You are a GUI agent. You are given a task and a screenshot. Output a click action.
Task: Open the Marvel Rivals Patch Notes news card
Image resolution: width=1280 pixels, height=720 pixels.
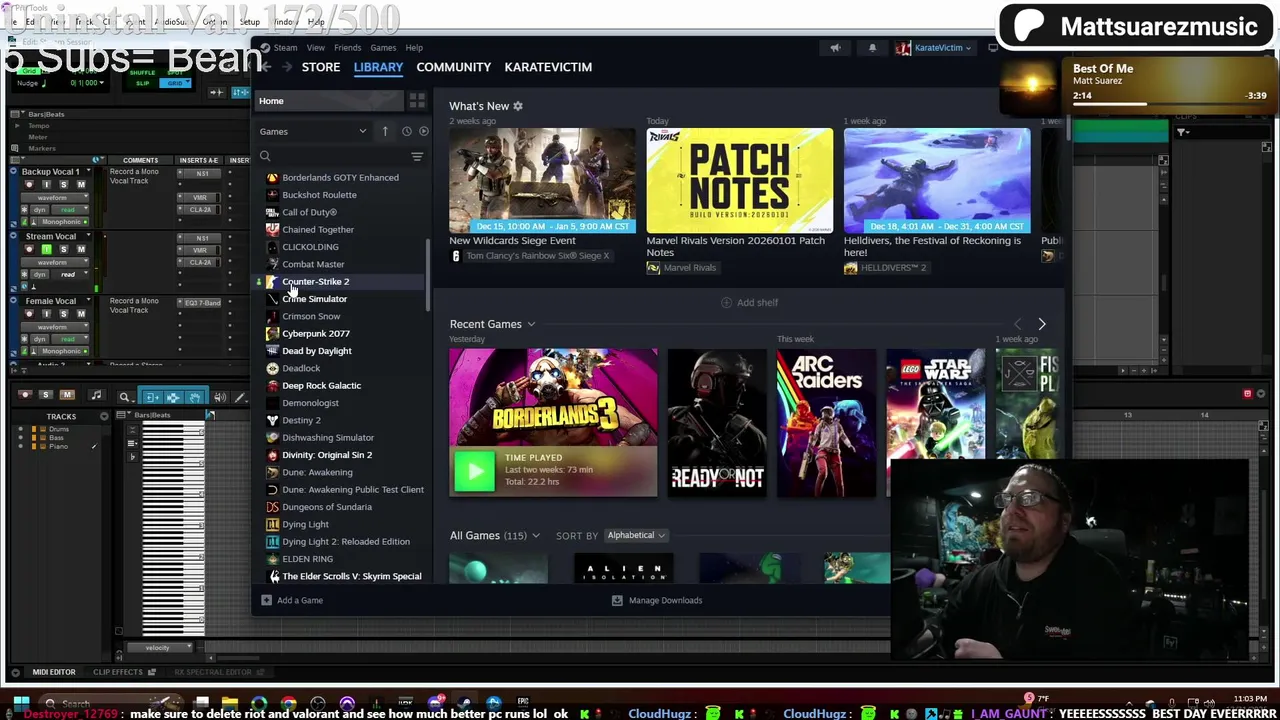click(x=739, y=180)
